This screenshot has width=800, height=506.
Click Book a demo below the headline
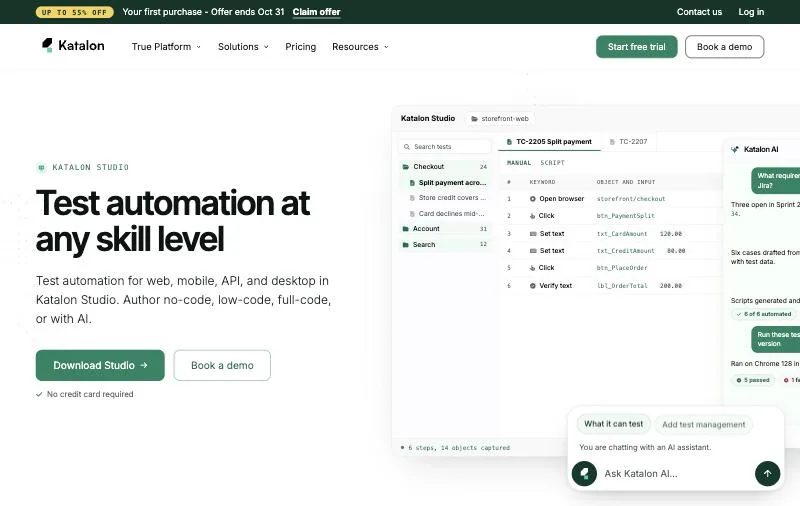tap(222, 365)
